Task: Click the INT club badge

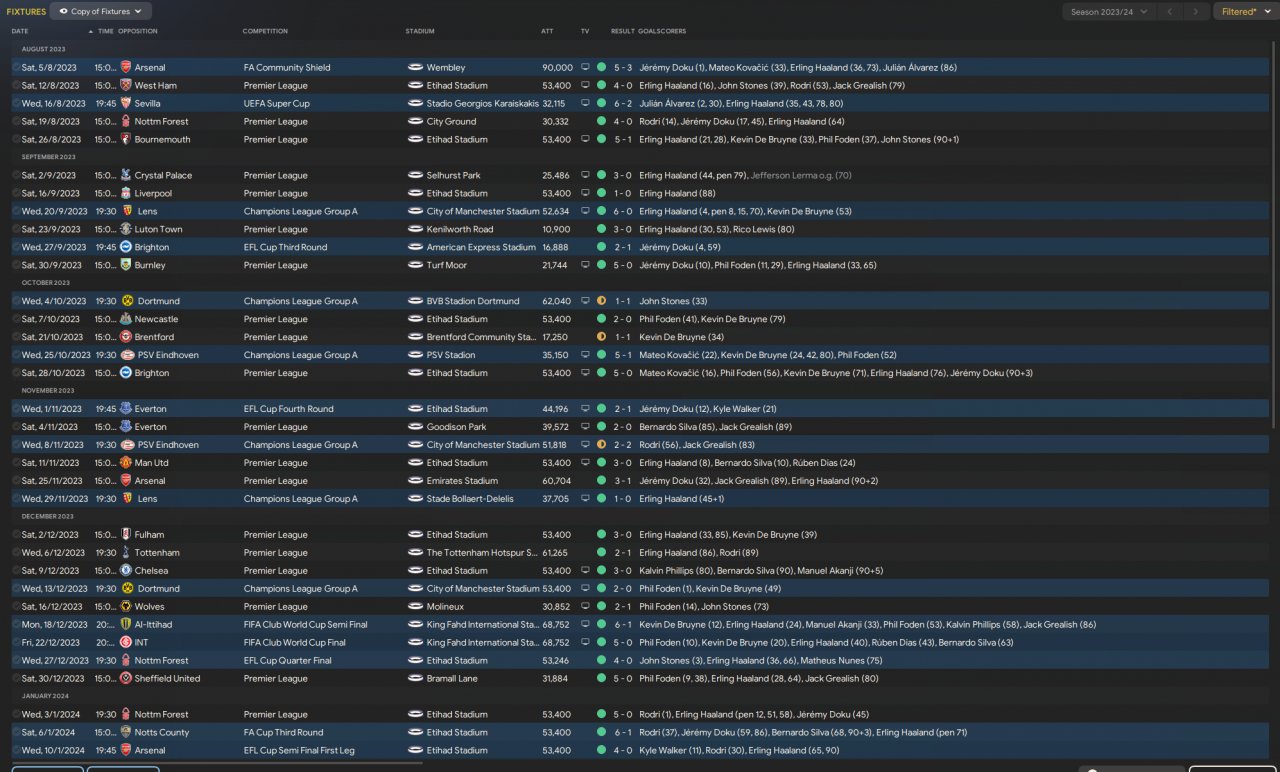Action: (126, 643)
